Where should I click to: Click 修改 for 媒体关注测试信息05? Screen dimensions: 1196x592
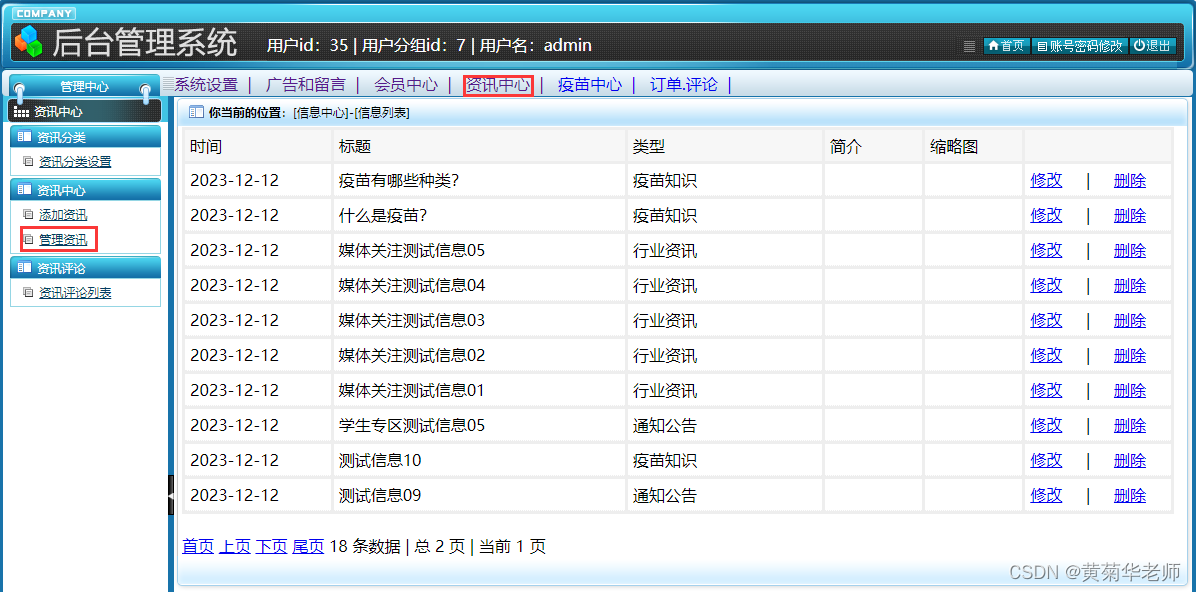1046,251
